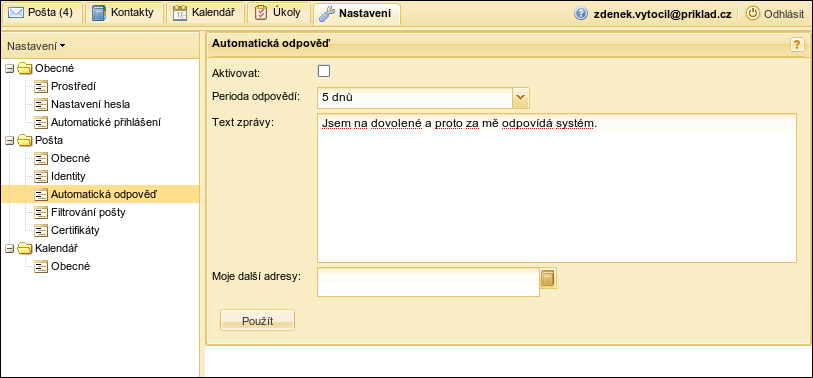The image size is (813, 378).
Task: Click into Moje další adresy field
Action: tap(428, 283)
